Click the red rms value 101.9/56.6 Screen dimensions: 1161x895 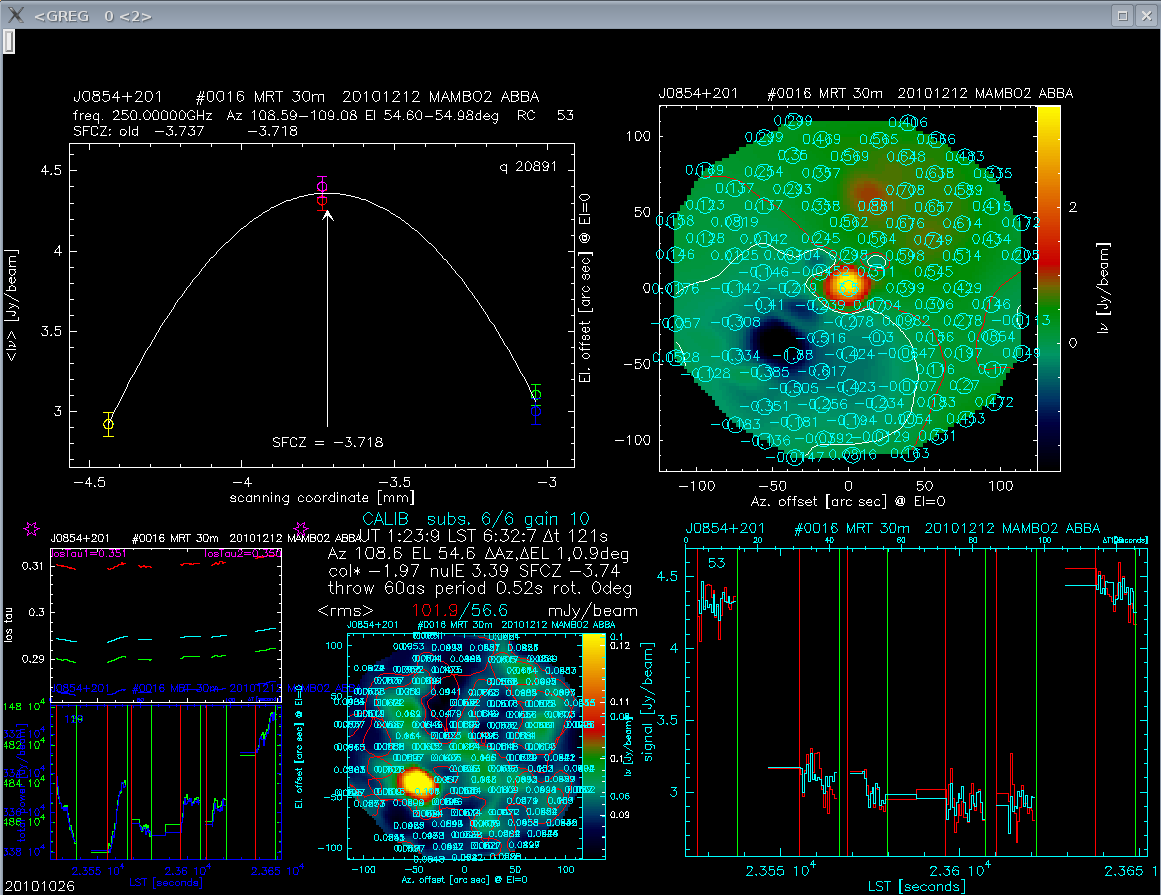coord(439,610)
